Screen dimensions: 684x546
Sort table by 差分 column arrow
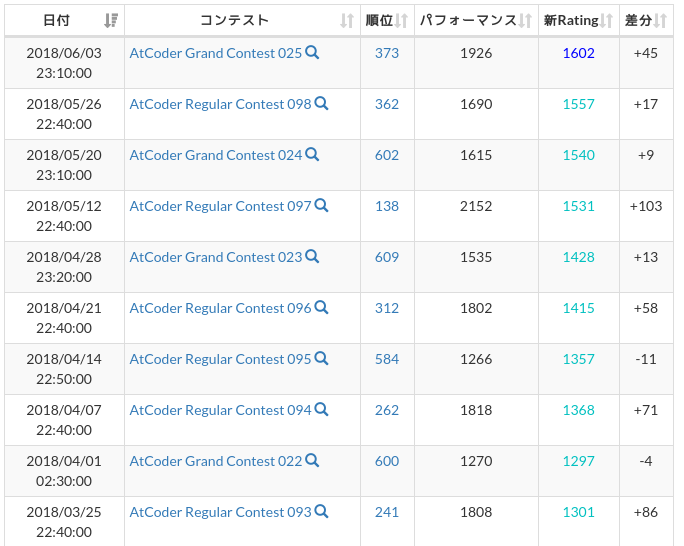(x=660, y=20)
